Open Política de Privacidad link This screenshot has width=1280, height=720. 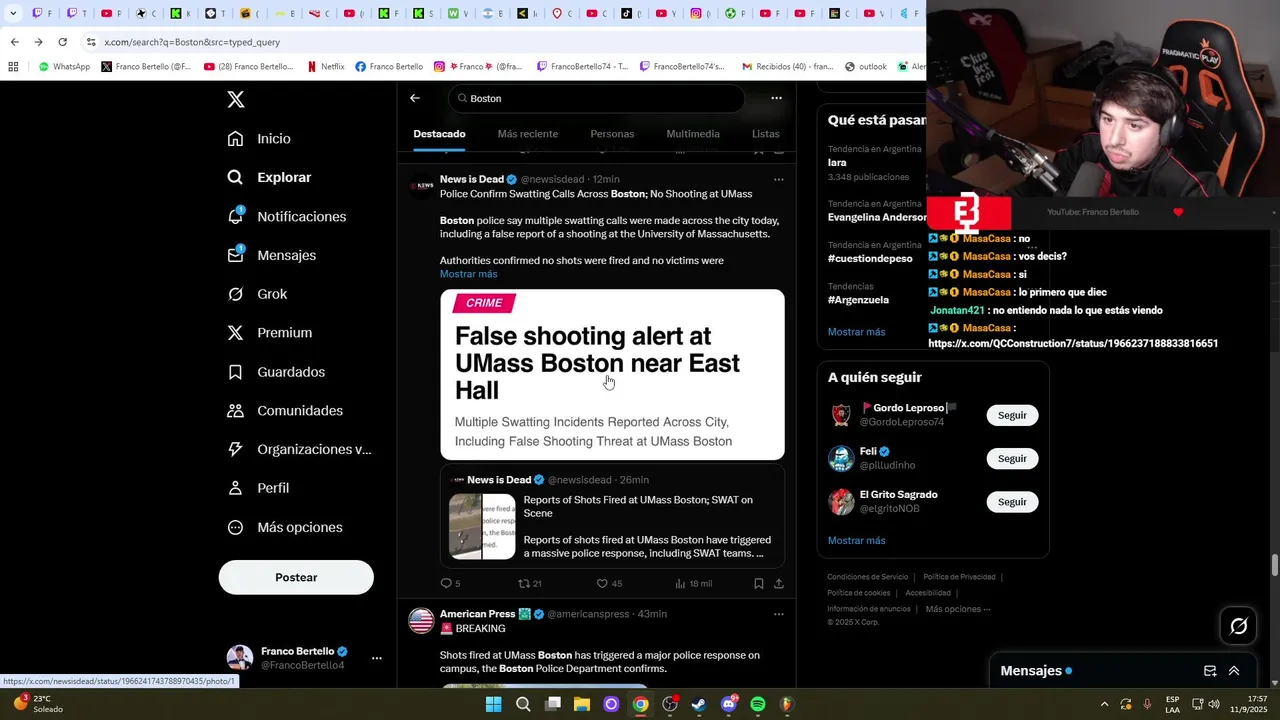tap(959, 577)
